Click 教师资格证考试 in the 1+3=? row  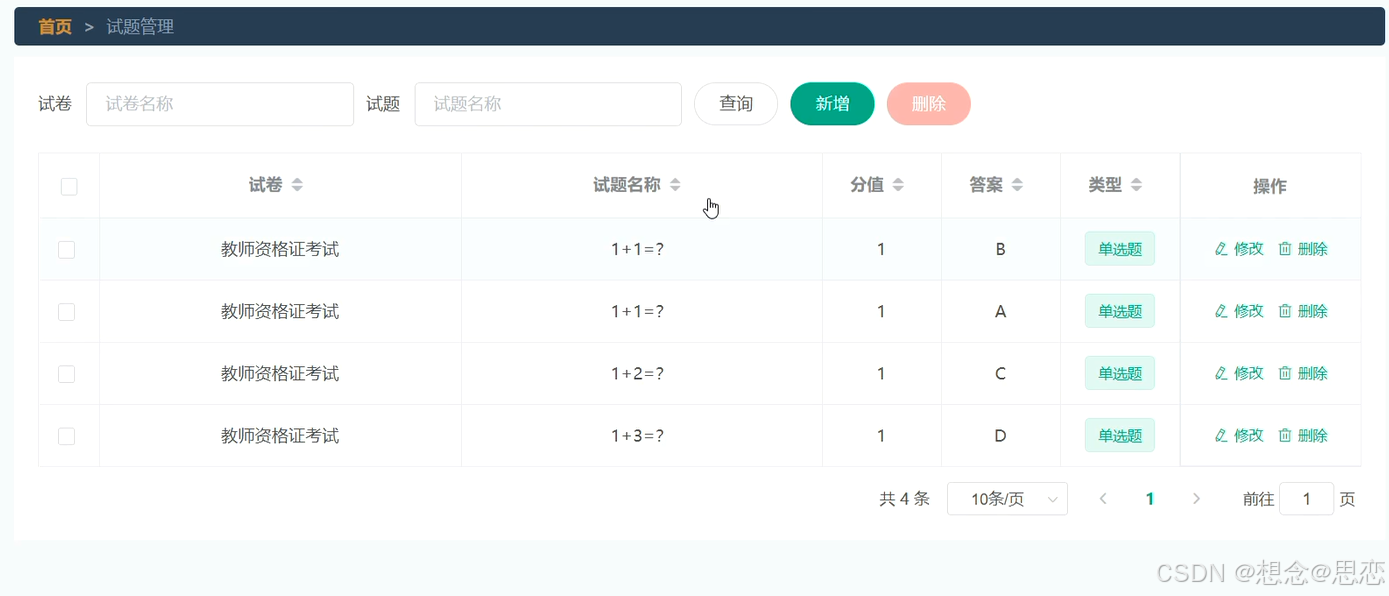click(280, 435)
